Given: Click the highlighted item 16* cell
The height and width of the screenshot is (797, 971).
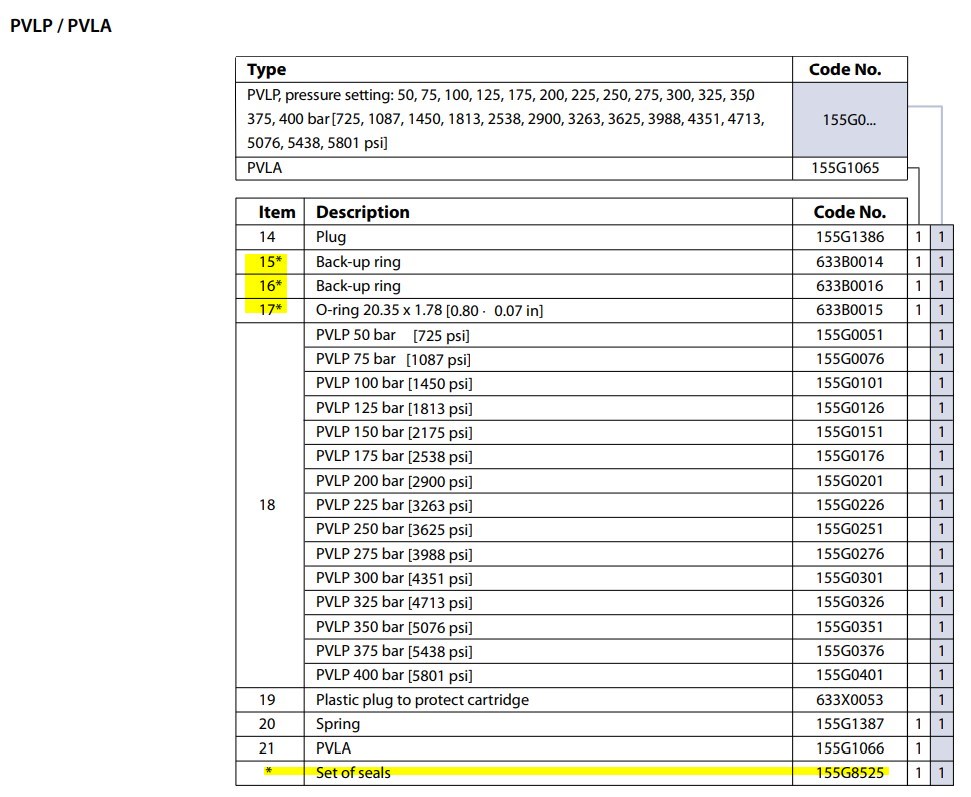Looking at the screenshot, I should point(266,286).
